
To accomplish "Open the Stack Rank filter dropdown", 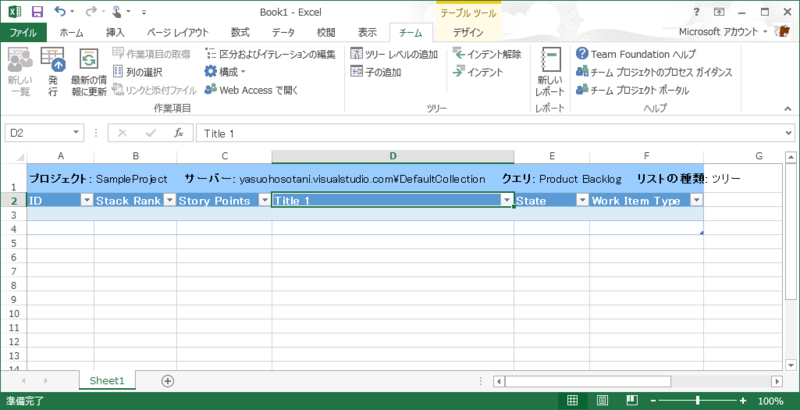I will pyautogui.click(x=170, y=200).
